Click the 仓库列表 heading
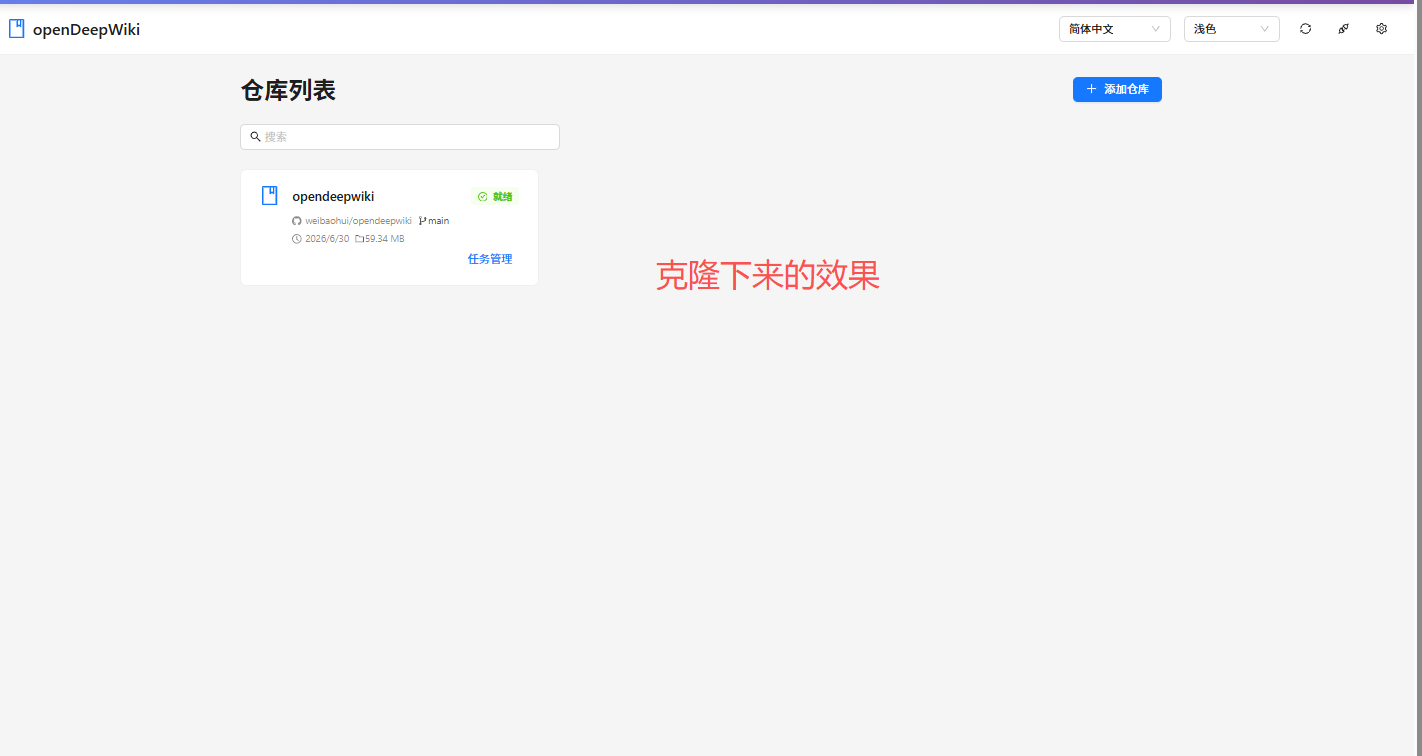Viewport: 1422px width, 756px height. (x=288, y=90)
